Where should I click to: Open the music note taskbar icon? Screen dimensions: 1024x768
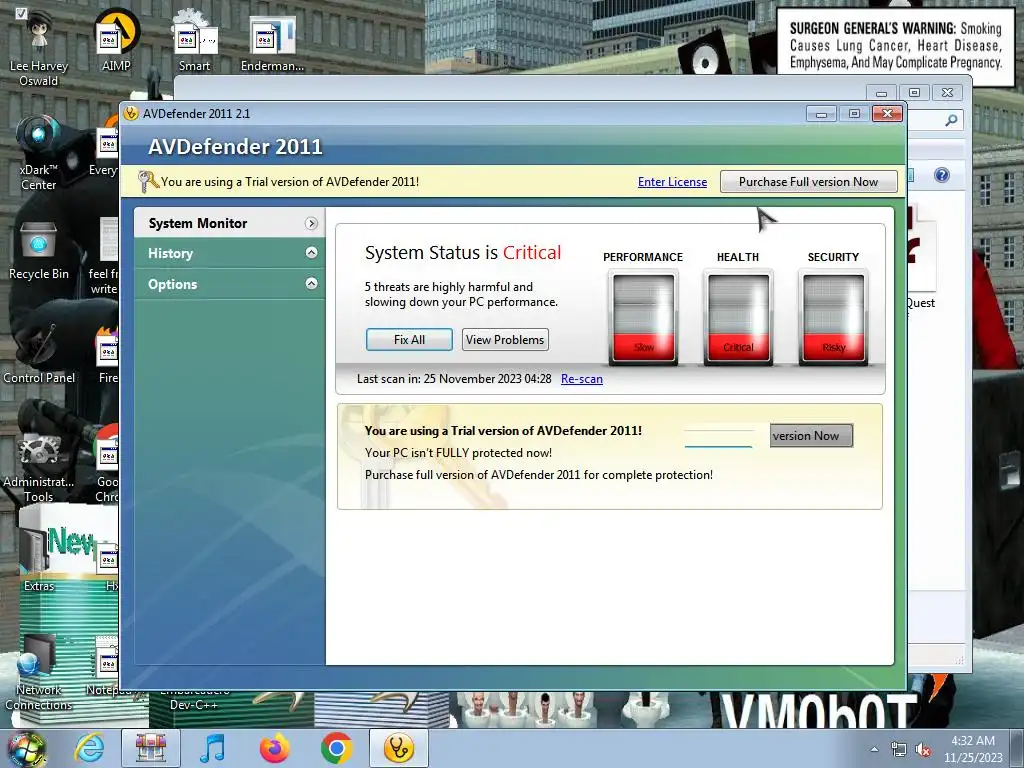point(212,748)
